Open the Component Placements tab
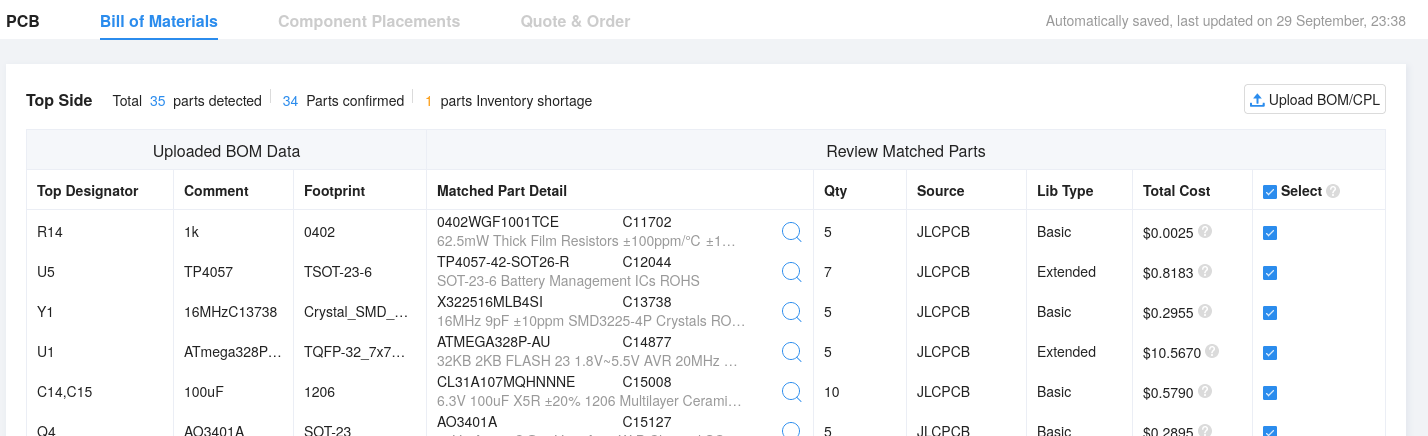This screenshot has width=1428, height=436. tap(369, 21)
